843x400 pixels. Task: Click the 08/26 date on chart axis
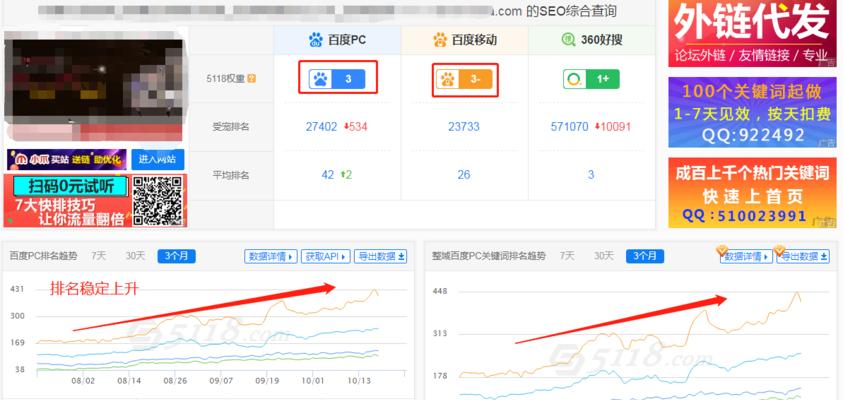coord(175,381)
